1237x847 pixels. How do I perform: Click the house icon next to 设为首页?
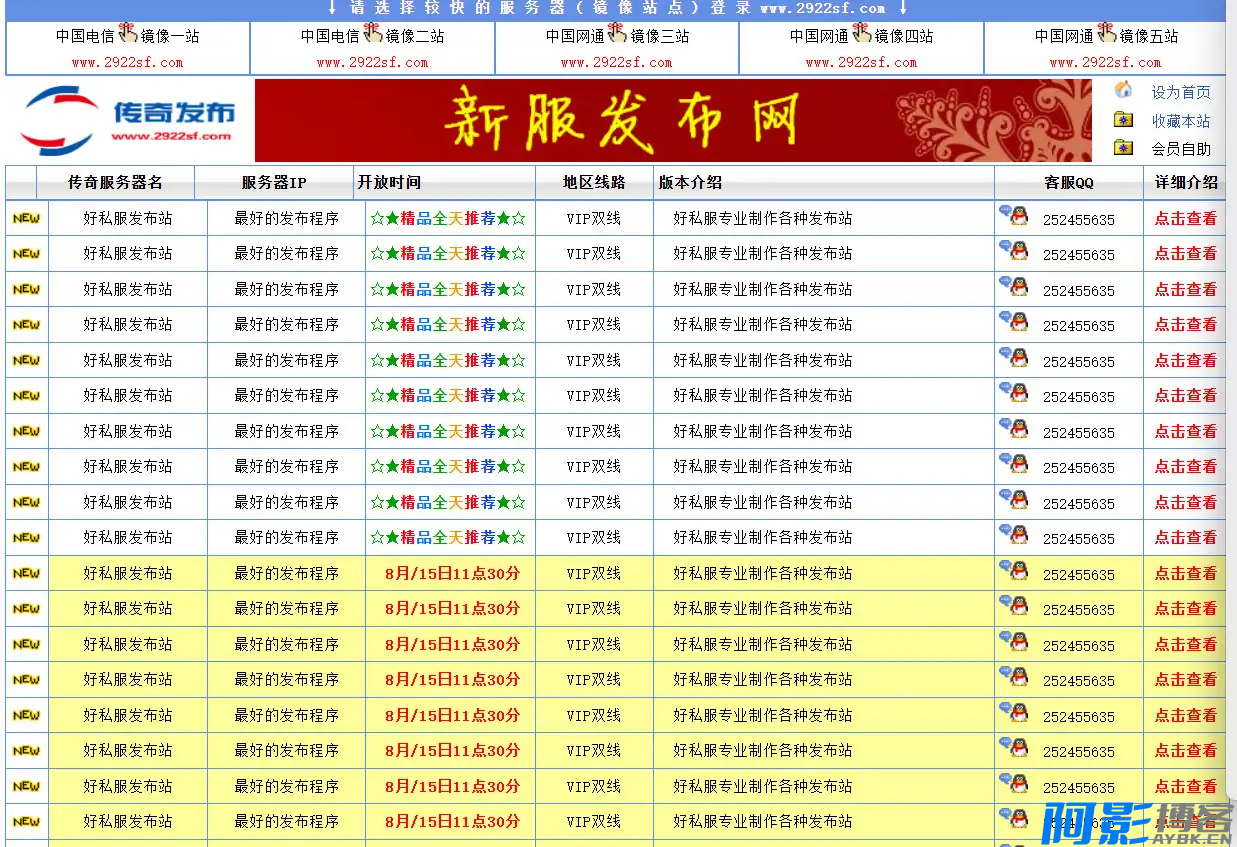pyautogui.click(x=1124, y=90)
